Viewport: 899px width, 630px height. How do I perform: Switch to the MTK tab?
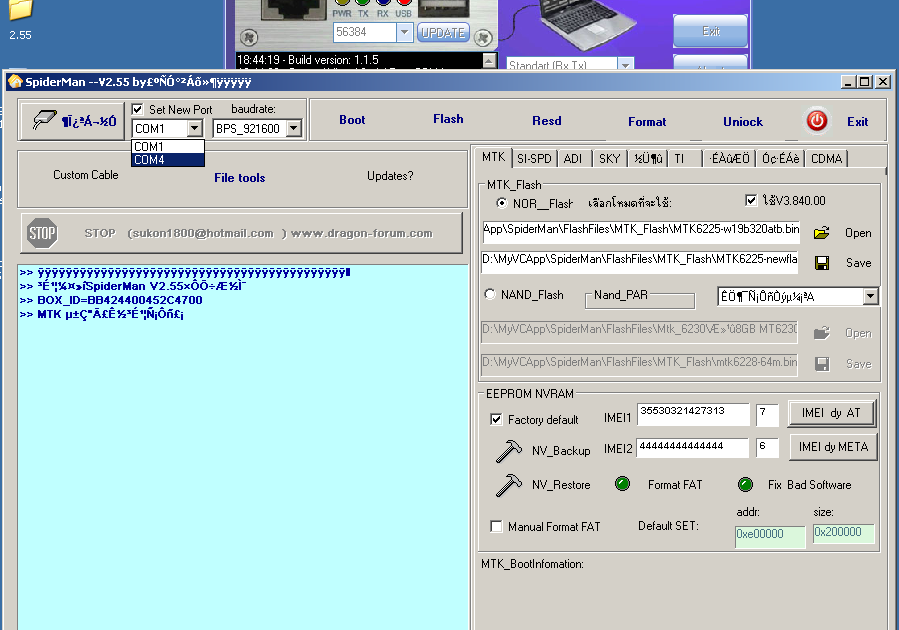[x=493, y=157]
